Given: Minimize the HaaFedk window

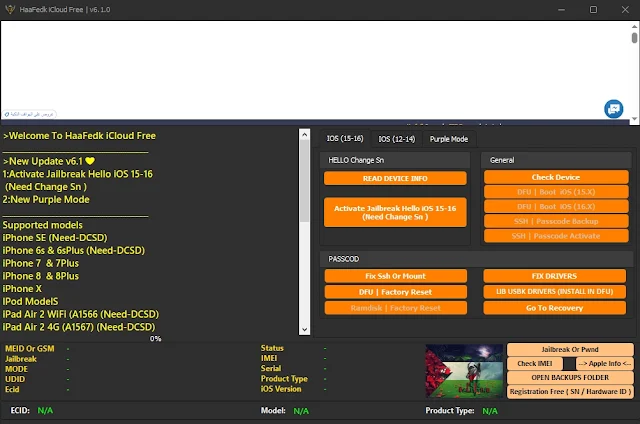Looking at the screenshot, I should click(562, 9).
